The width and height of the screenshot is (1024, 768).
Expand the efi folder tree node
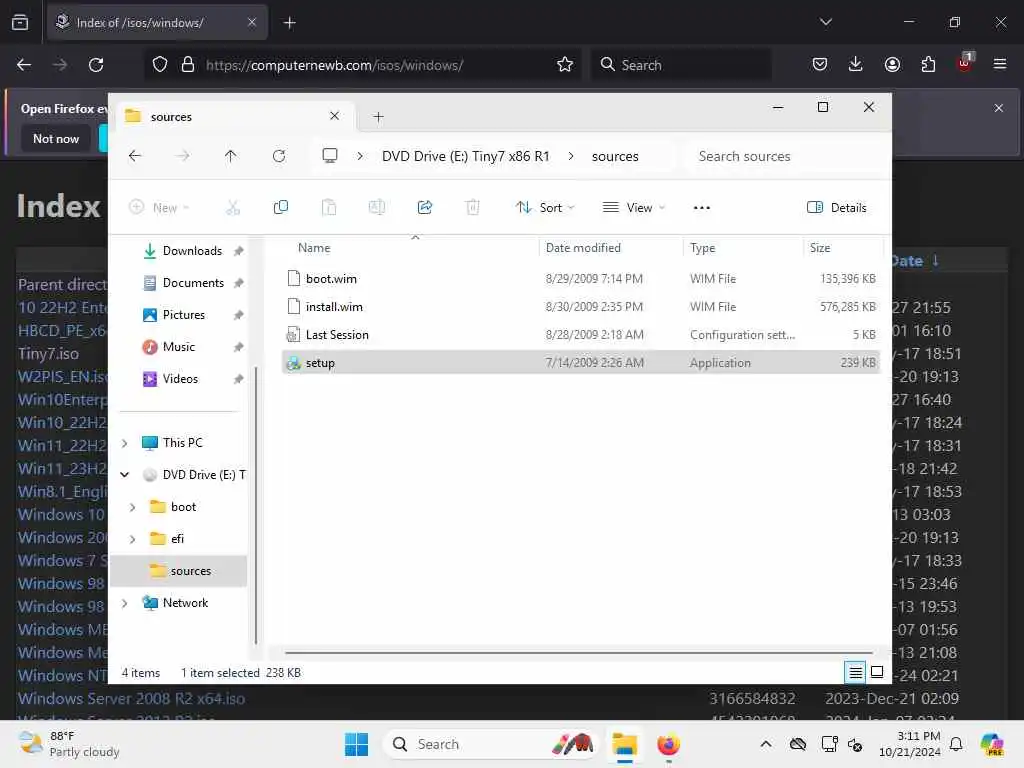click(x=133, y=539)
